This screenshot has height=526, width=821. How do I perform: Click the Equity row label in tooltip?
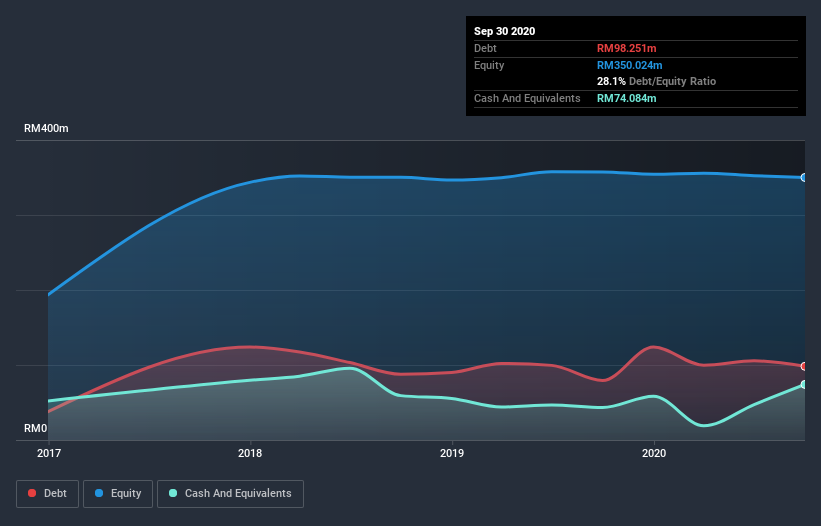point(489,65)
